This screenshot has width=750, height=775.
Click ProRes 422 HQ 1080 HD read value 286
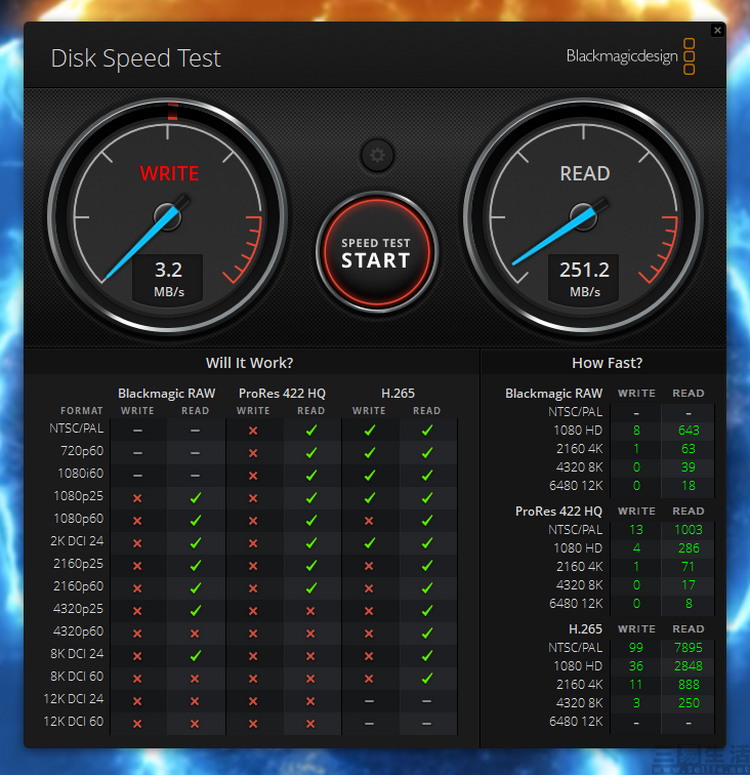688,548
